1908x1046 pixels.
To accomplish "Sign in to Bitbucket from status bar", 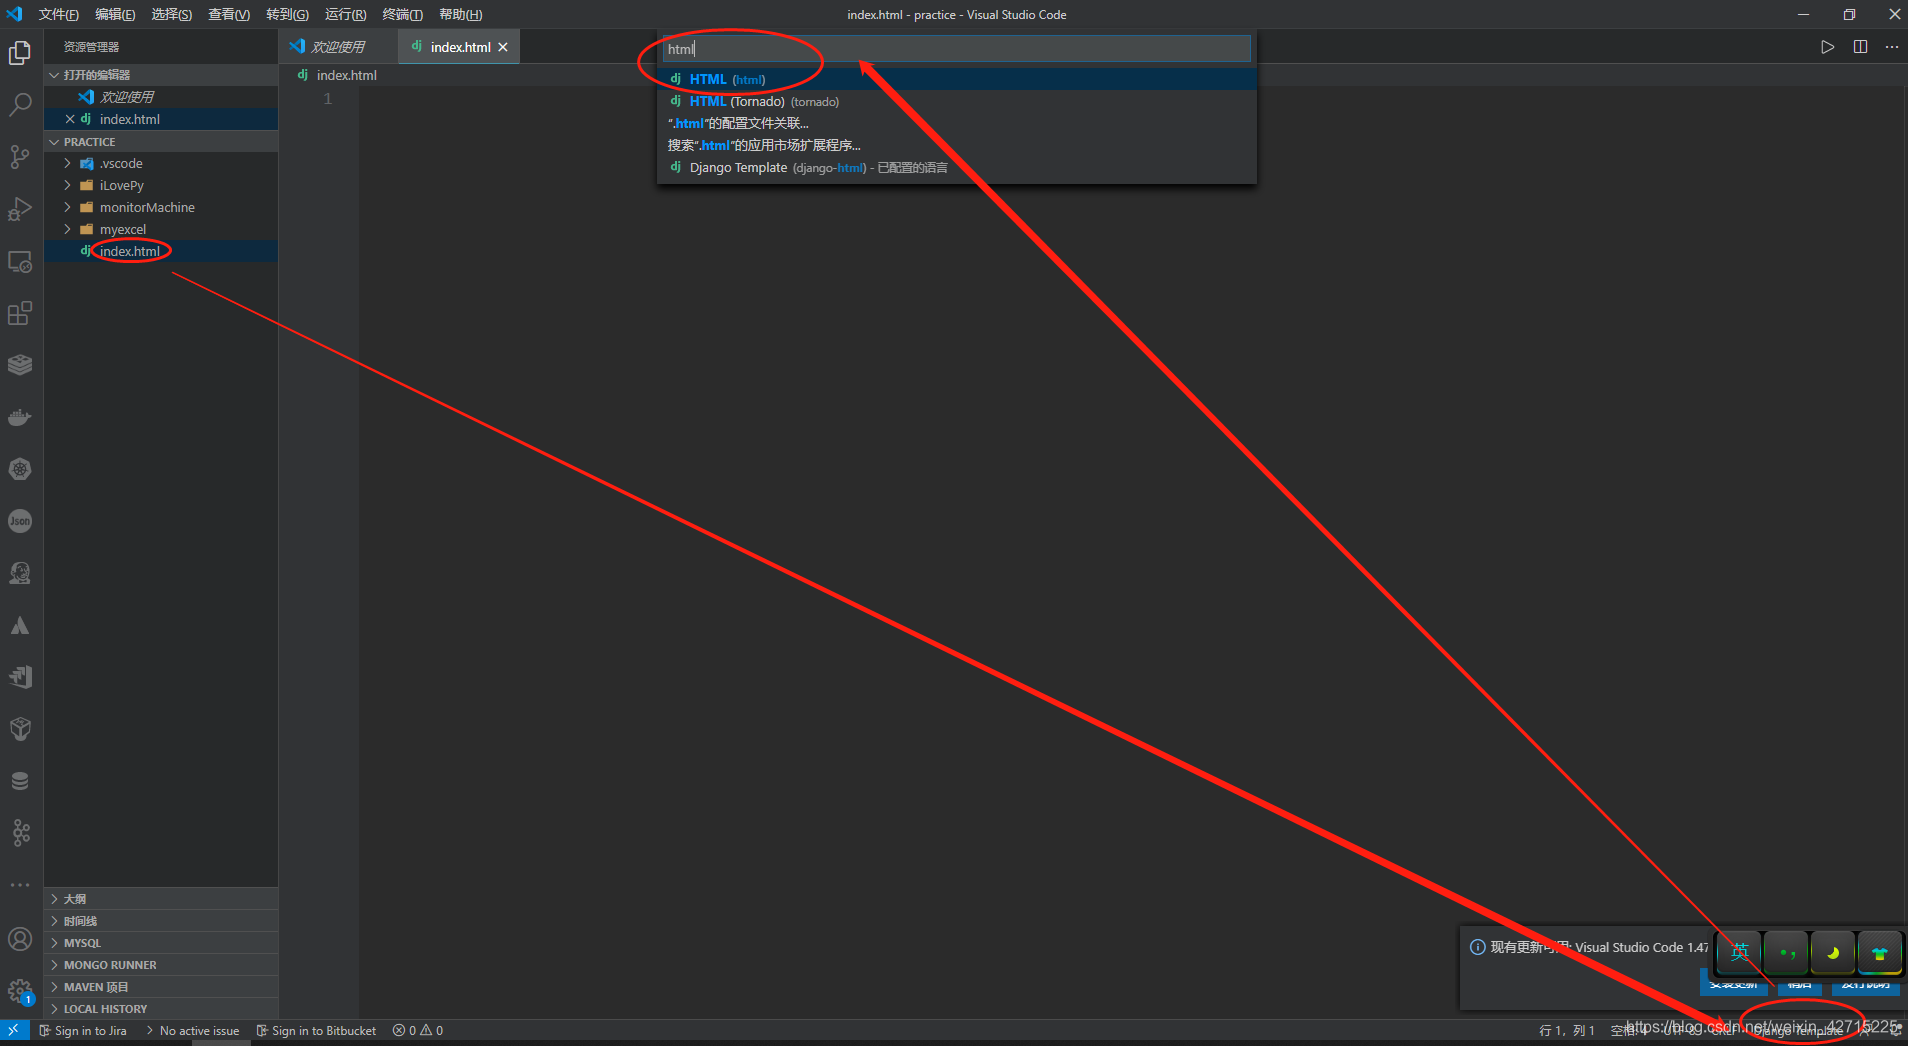I will coord(316,1030).
